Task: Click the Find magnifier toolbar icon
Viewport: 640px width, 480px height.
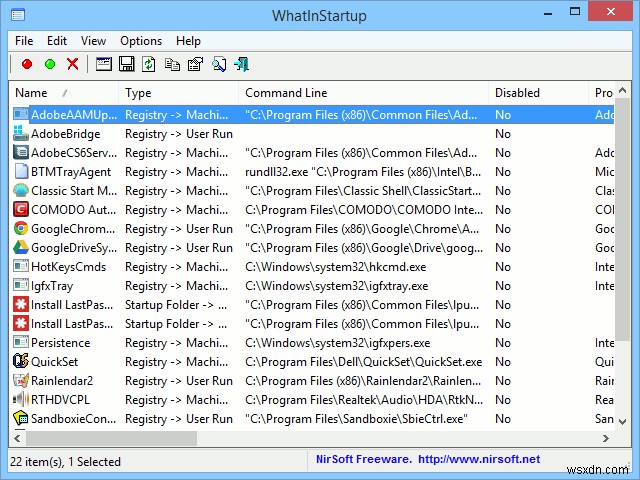Action: tap(219, 64)
